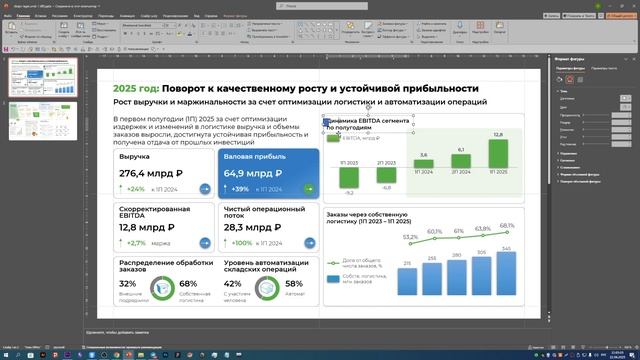
Task: Toggle Underline formatting in the ribbon
Action: click(138, 34)
